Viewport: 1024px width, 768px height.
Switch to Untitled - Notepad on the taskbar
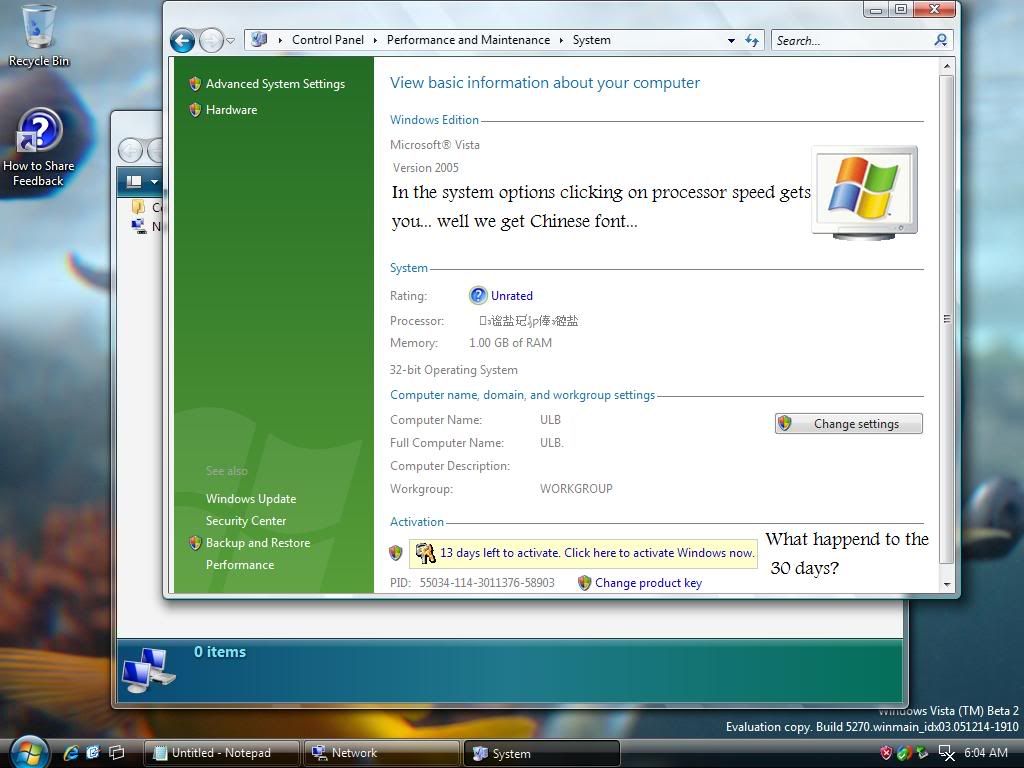(221, 753)
